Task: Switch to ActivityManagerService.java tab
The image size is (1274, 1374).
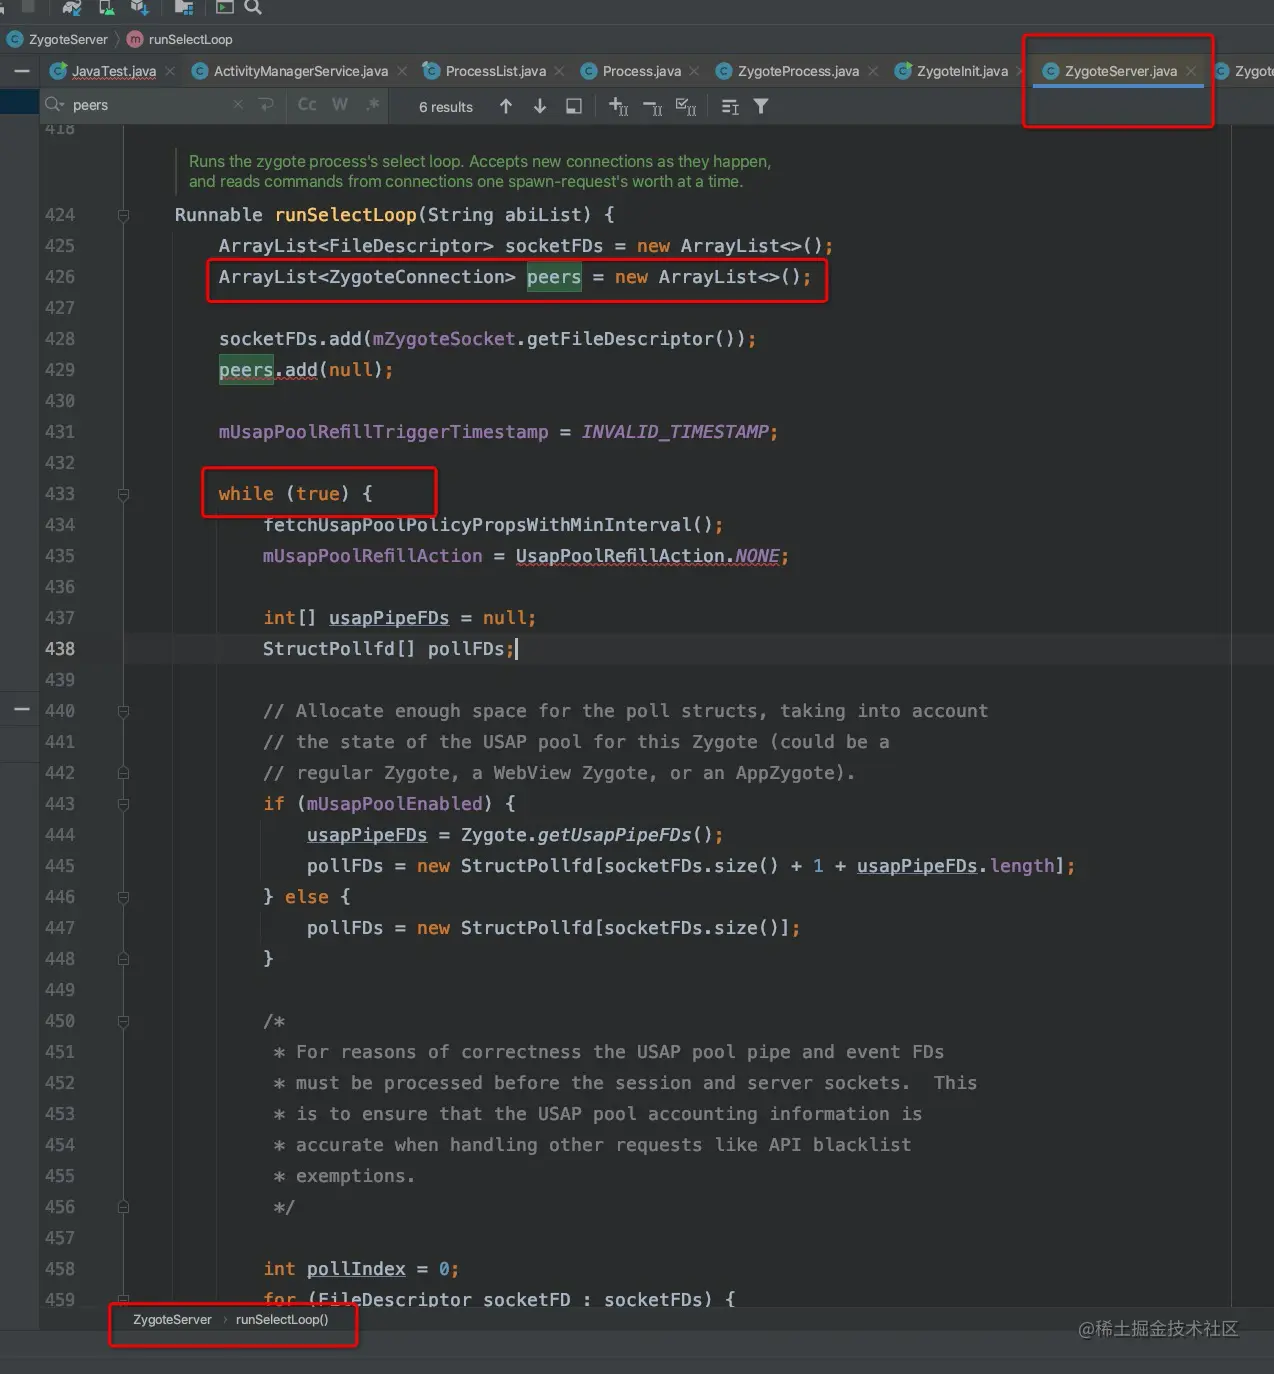Action: coord(300,71)
